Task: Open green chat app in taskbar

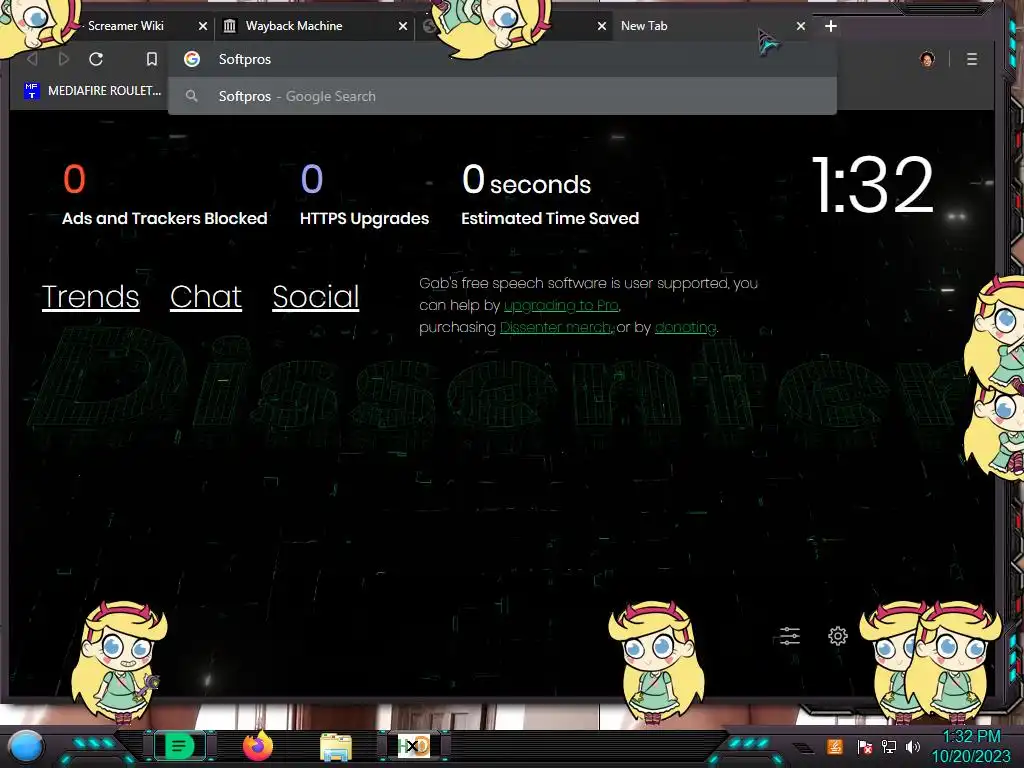Action: point(178,746)
